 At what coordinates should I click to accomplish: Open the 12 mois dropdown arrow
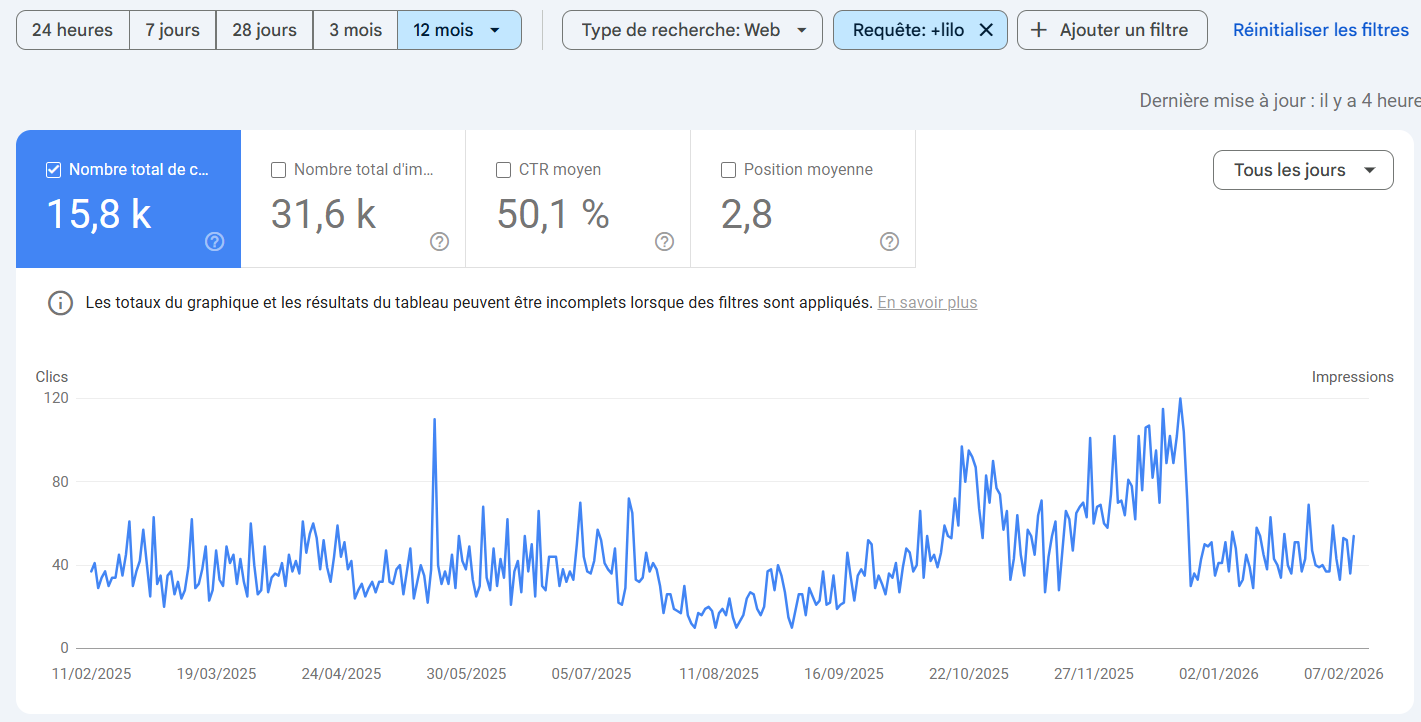click(495, 30)
